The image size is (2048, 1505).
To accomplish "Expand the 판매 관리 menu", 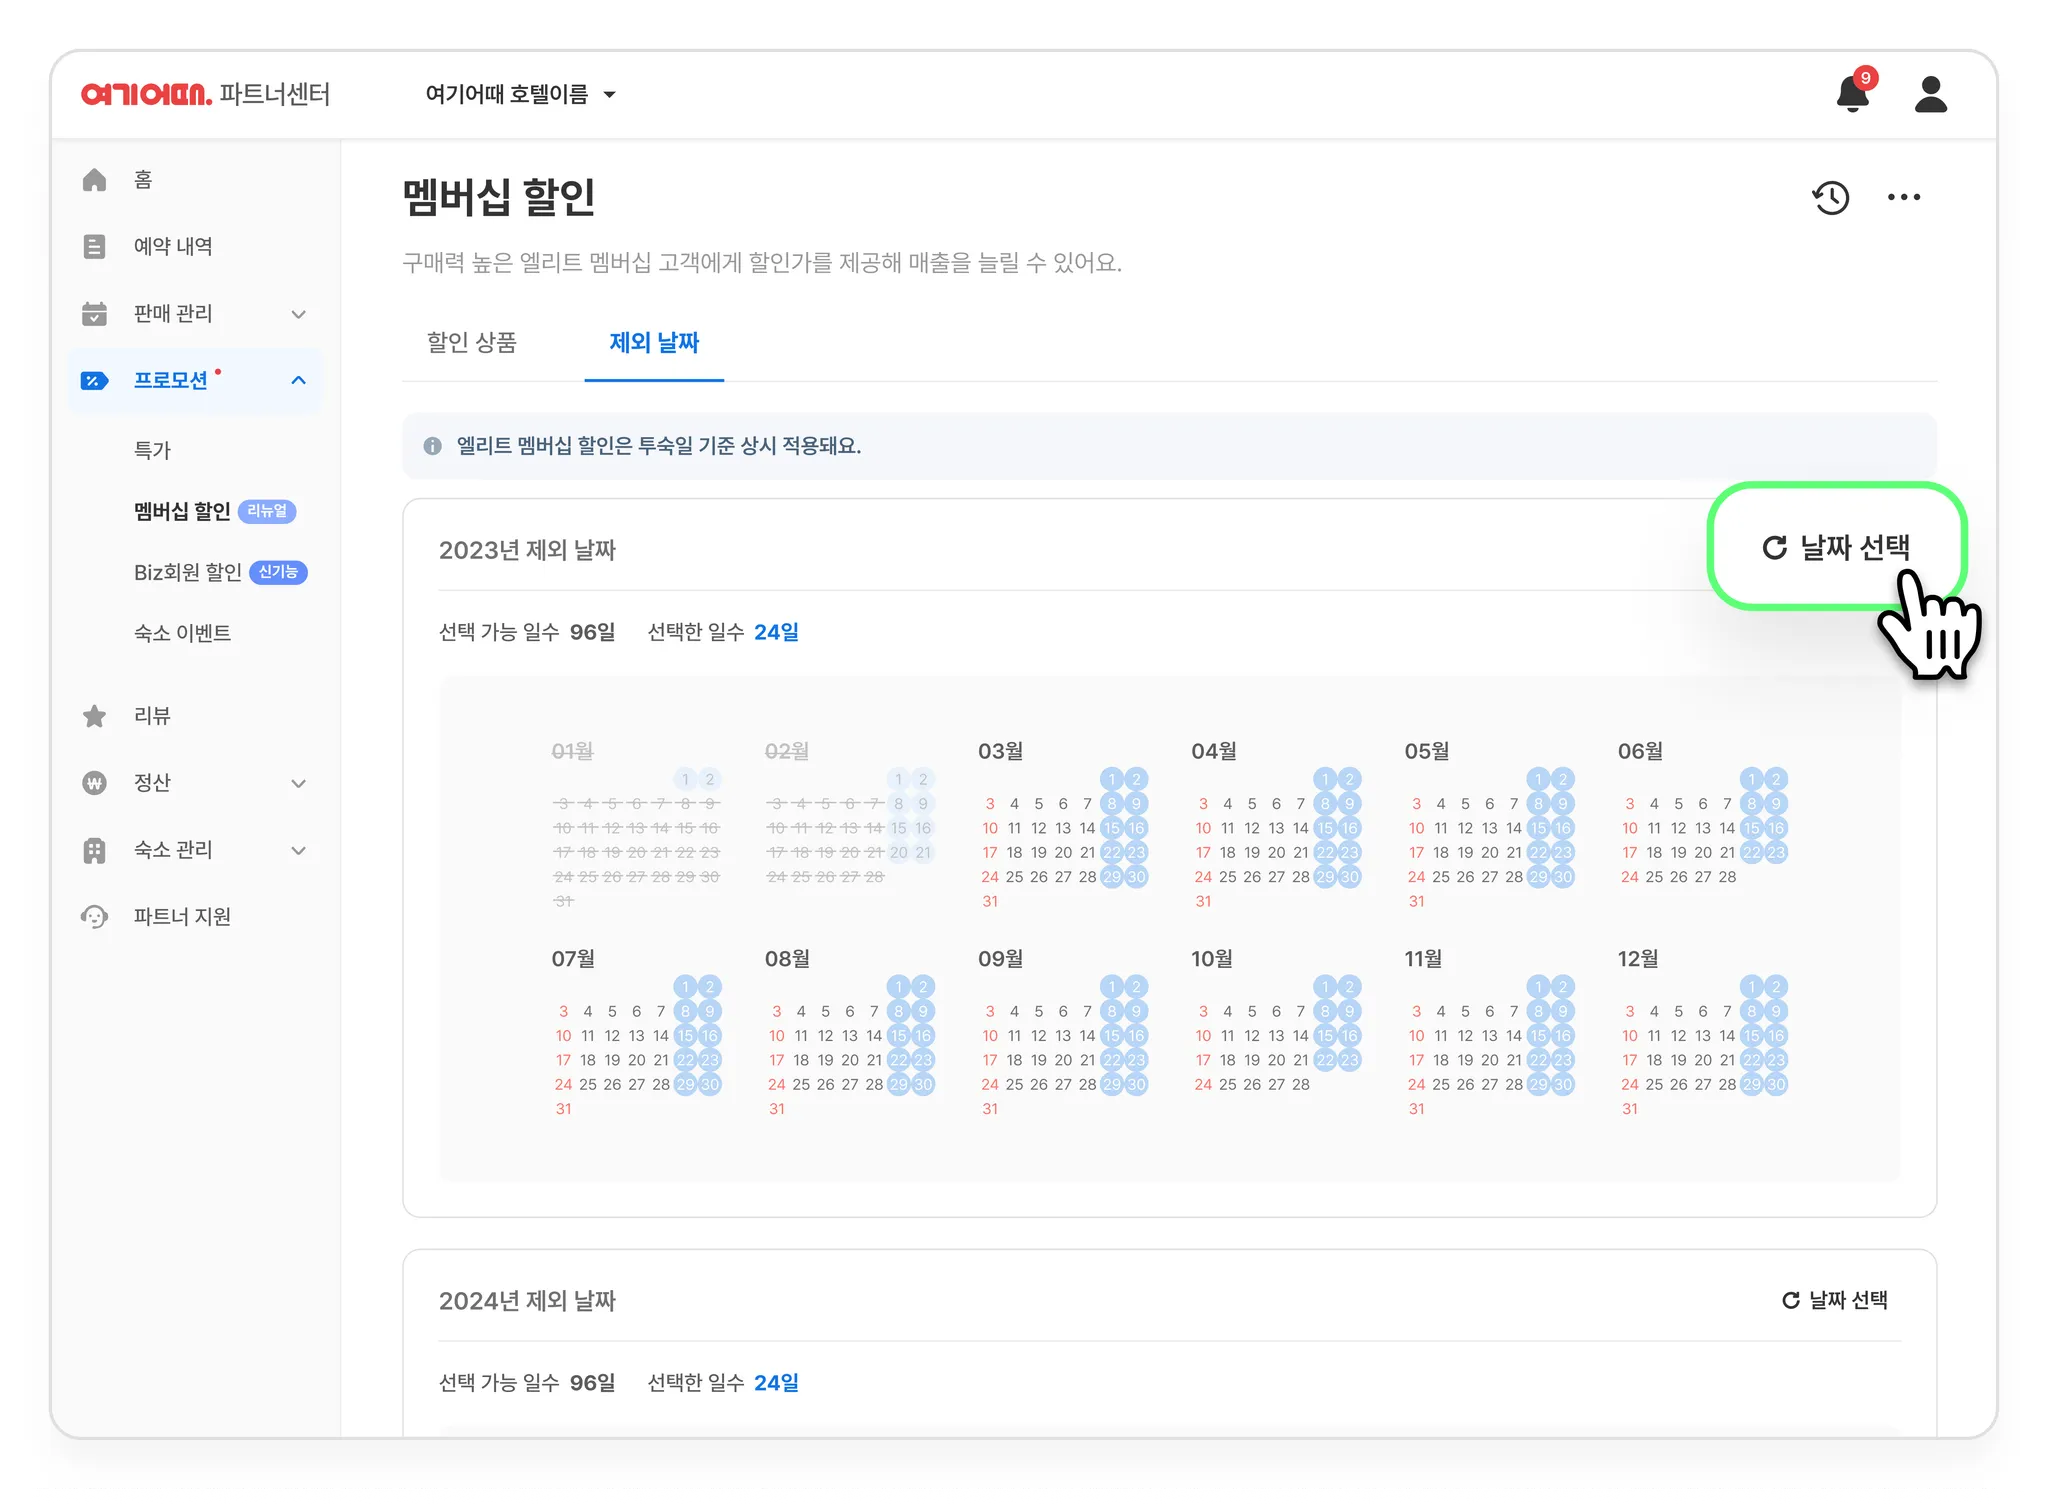I will [298, 314].
